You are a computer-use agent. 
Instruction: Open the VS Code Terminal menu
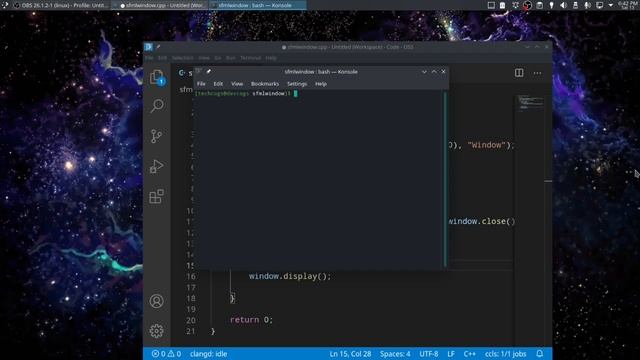[250, 58]
